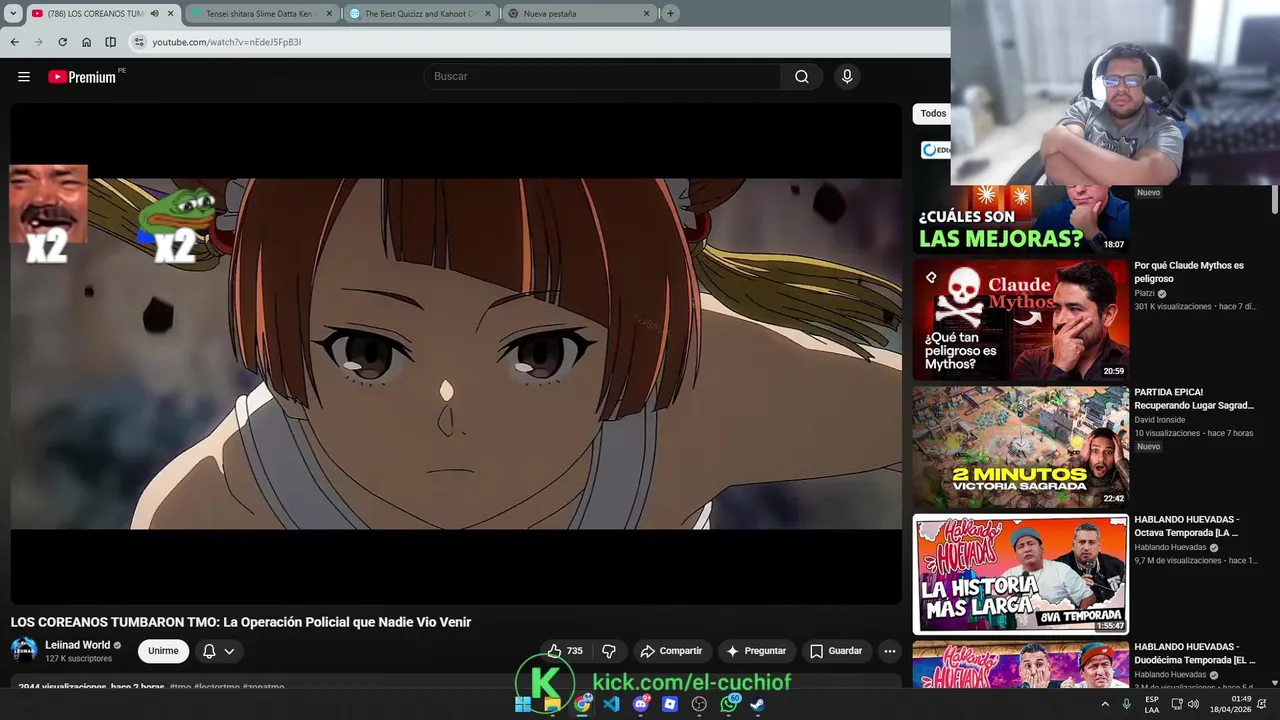Open Cuáles son las mejoras thumbnail
The height and width of the screenshot is (720, 1280).
(1020, 218)
